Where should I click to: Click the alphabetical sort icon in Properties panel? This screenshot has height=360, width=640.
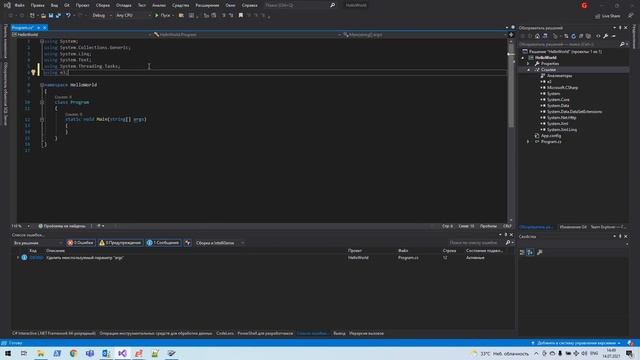(530, 253)
